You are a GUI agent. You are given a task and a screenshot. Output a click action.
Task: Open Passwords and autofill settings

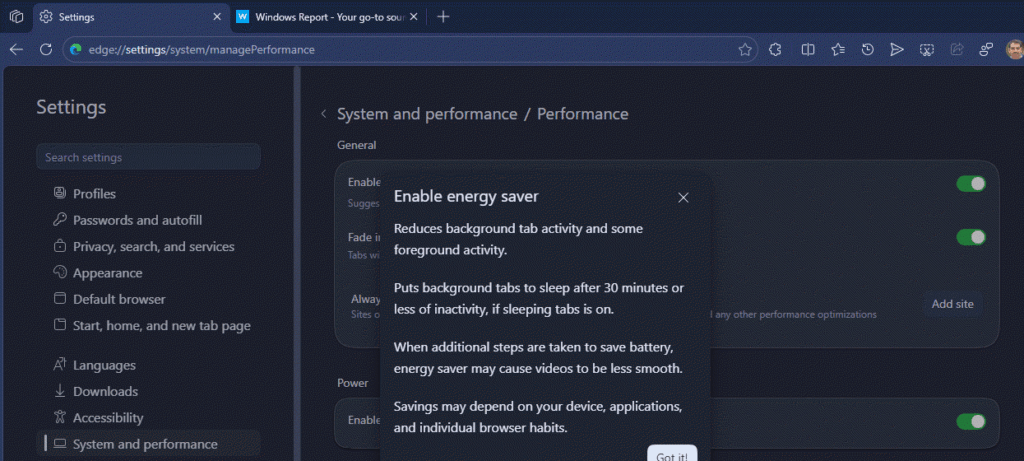[x=136, y=220]
